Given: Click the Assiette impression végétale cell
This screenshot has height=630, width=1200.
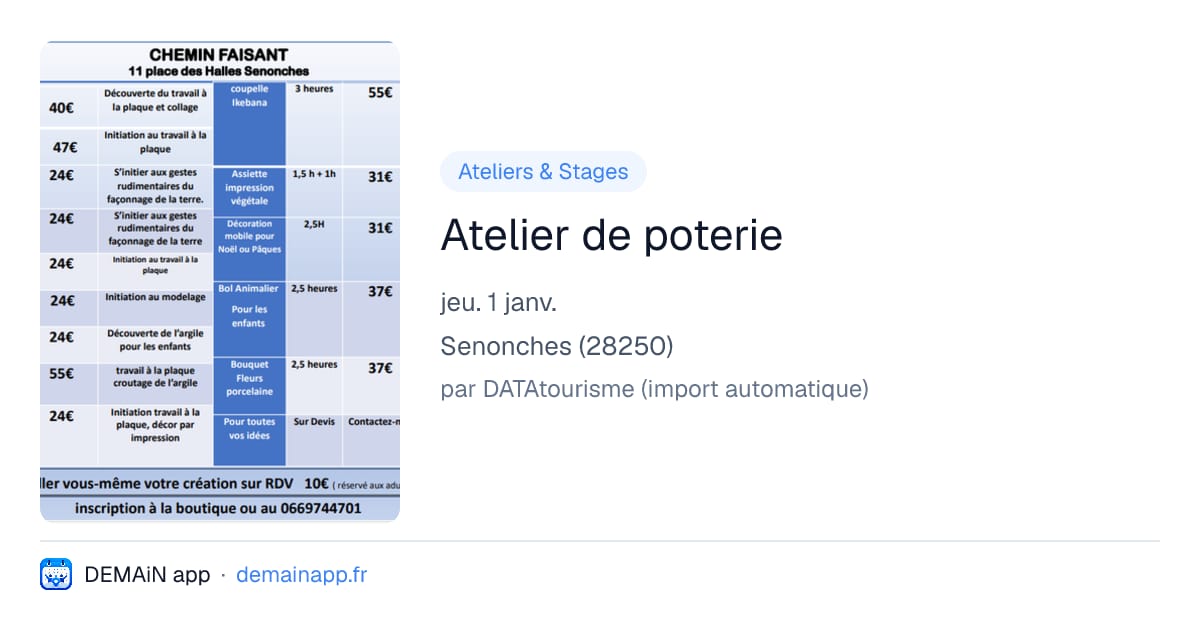Looking at the screenshot, I should tap(250, 188).
